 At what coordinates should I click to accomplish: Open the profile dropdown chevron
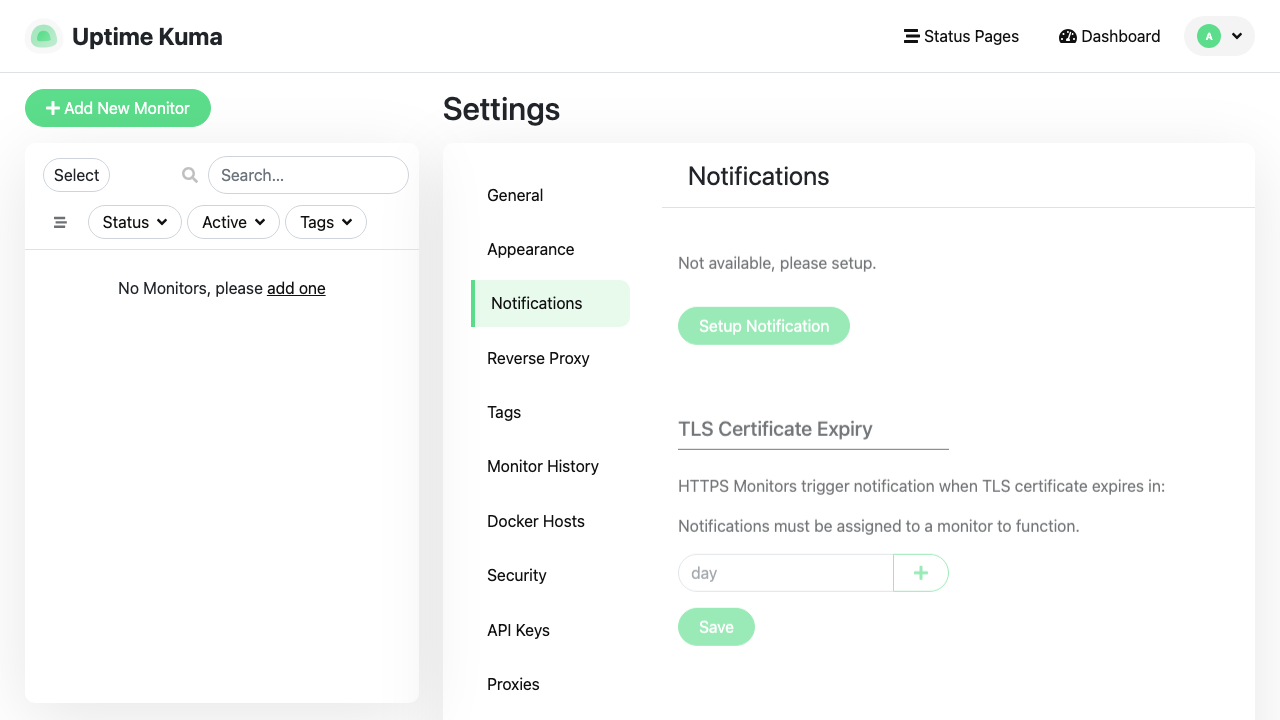coord(1237,36)
